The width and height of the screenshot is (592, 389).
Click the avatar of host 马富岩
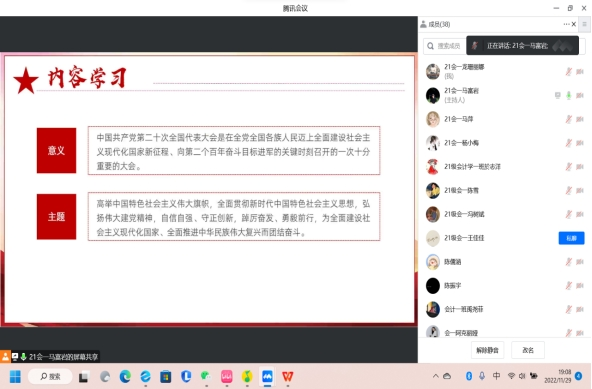433,96
